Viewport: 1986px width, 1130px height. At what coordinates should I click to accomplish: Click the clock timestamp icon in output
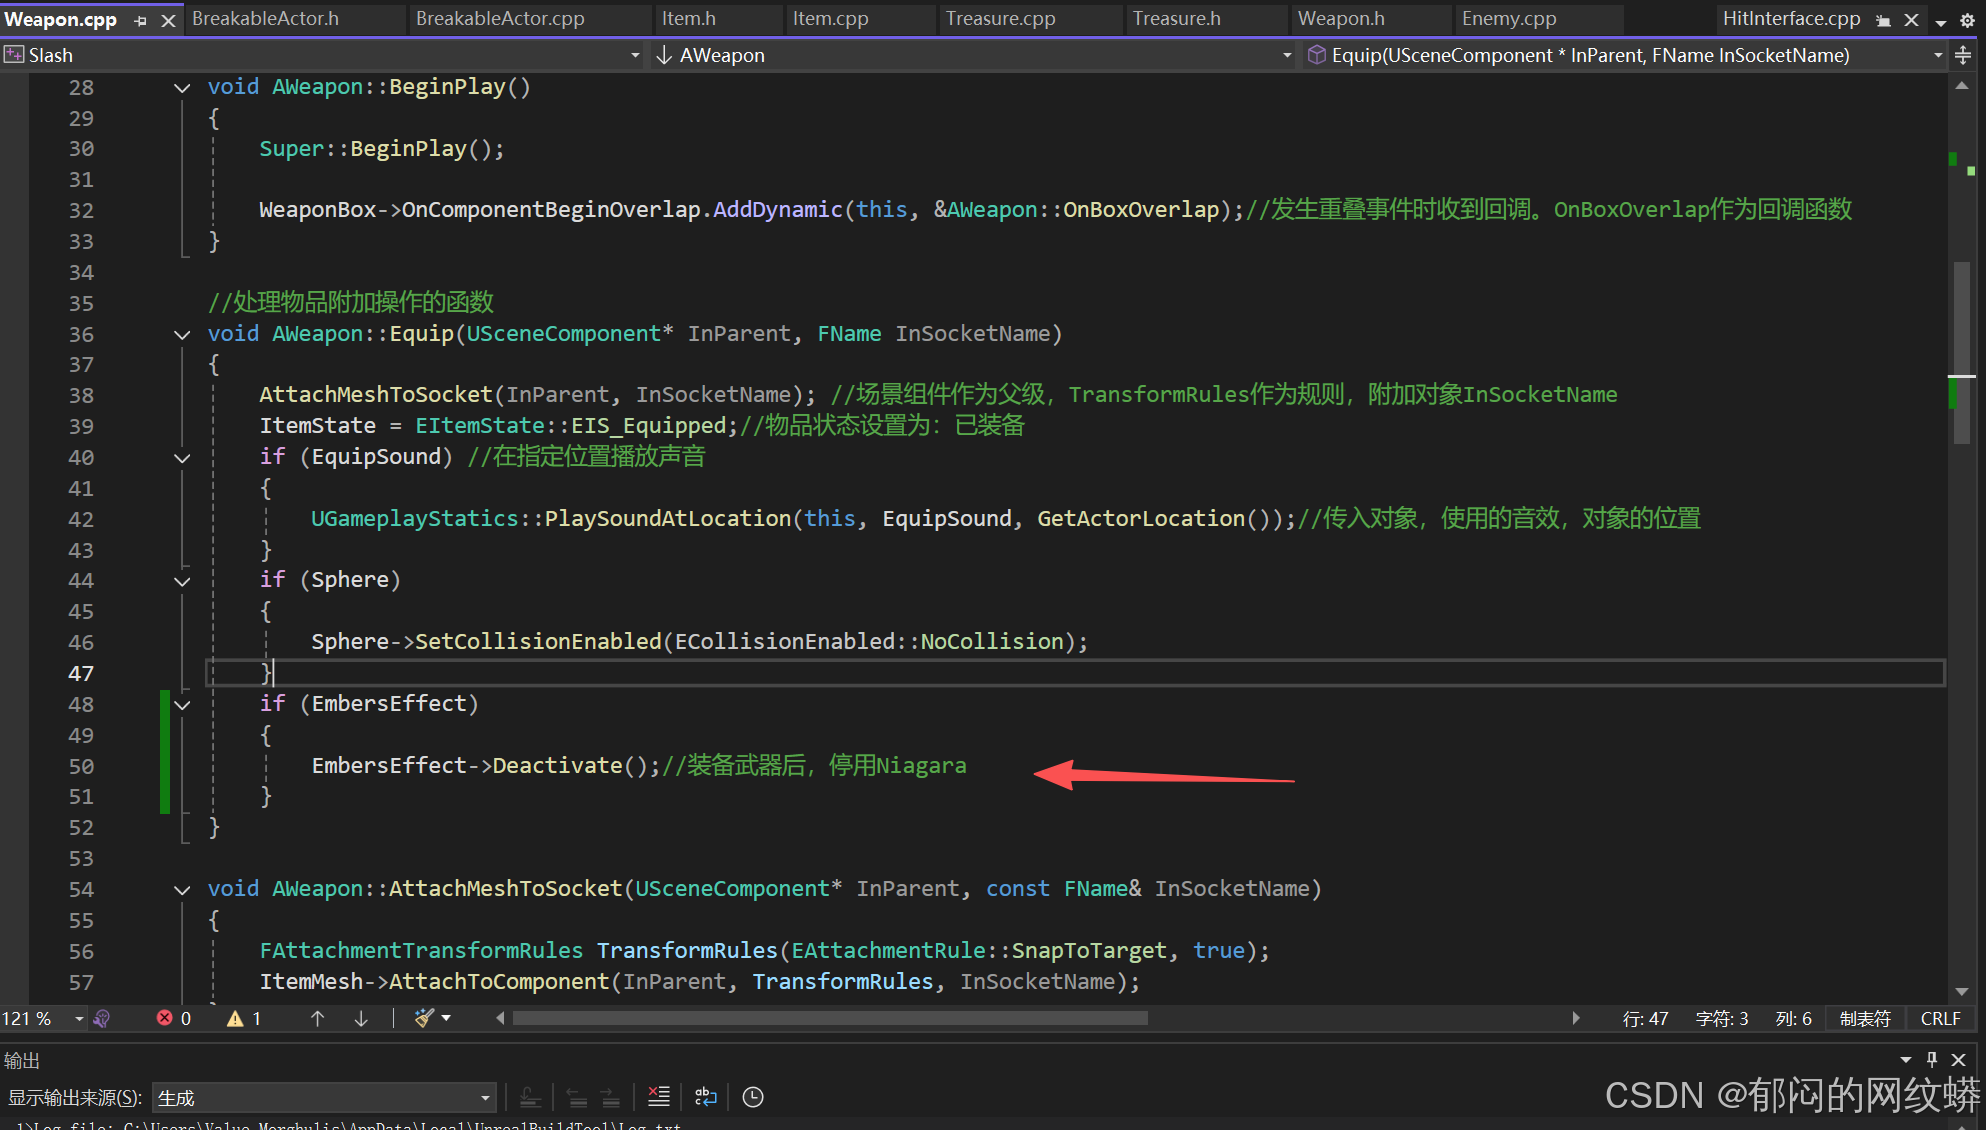tap(753, 1097)
